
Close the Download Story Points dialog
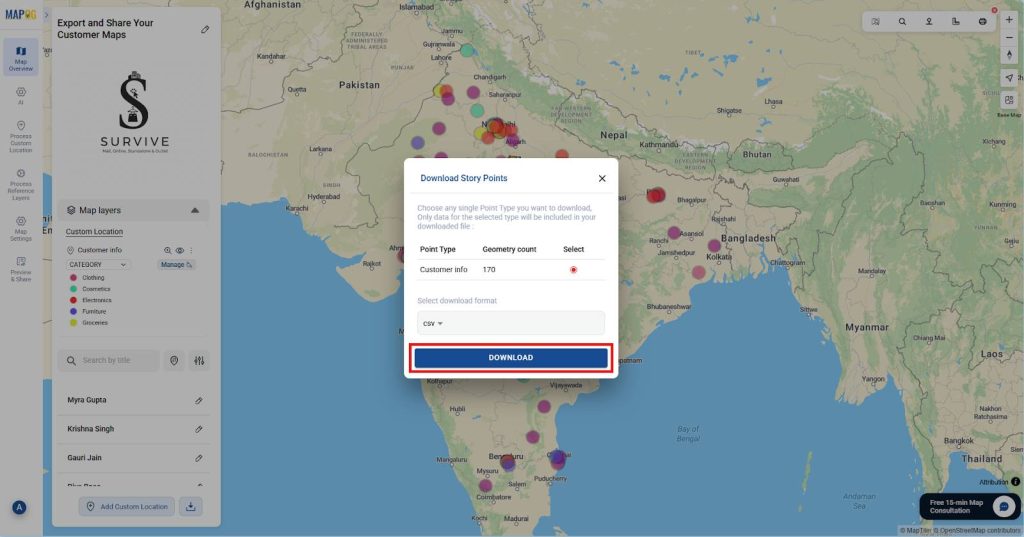602,178
